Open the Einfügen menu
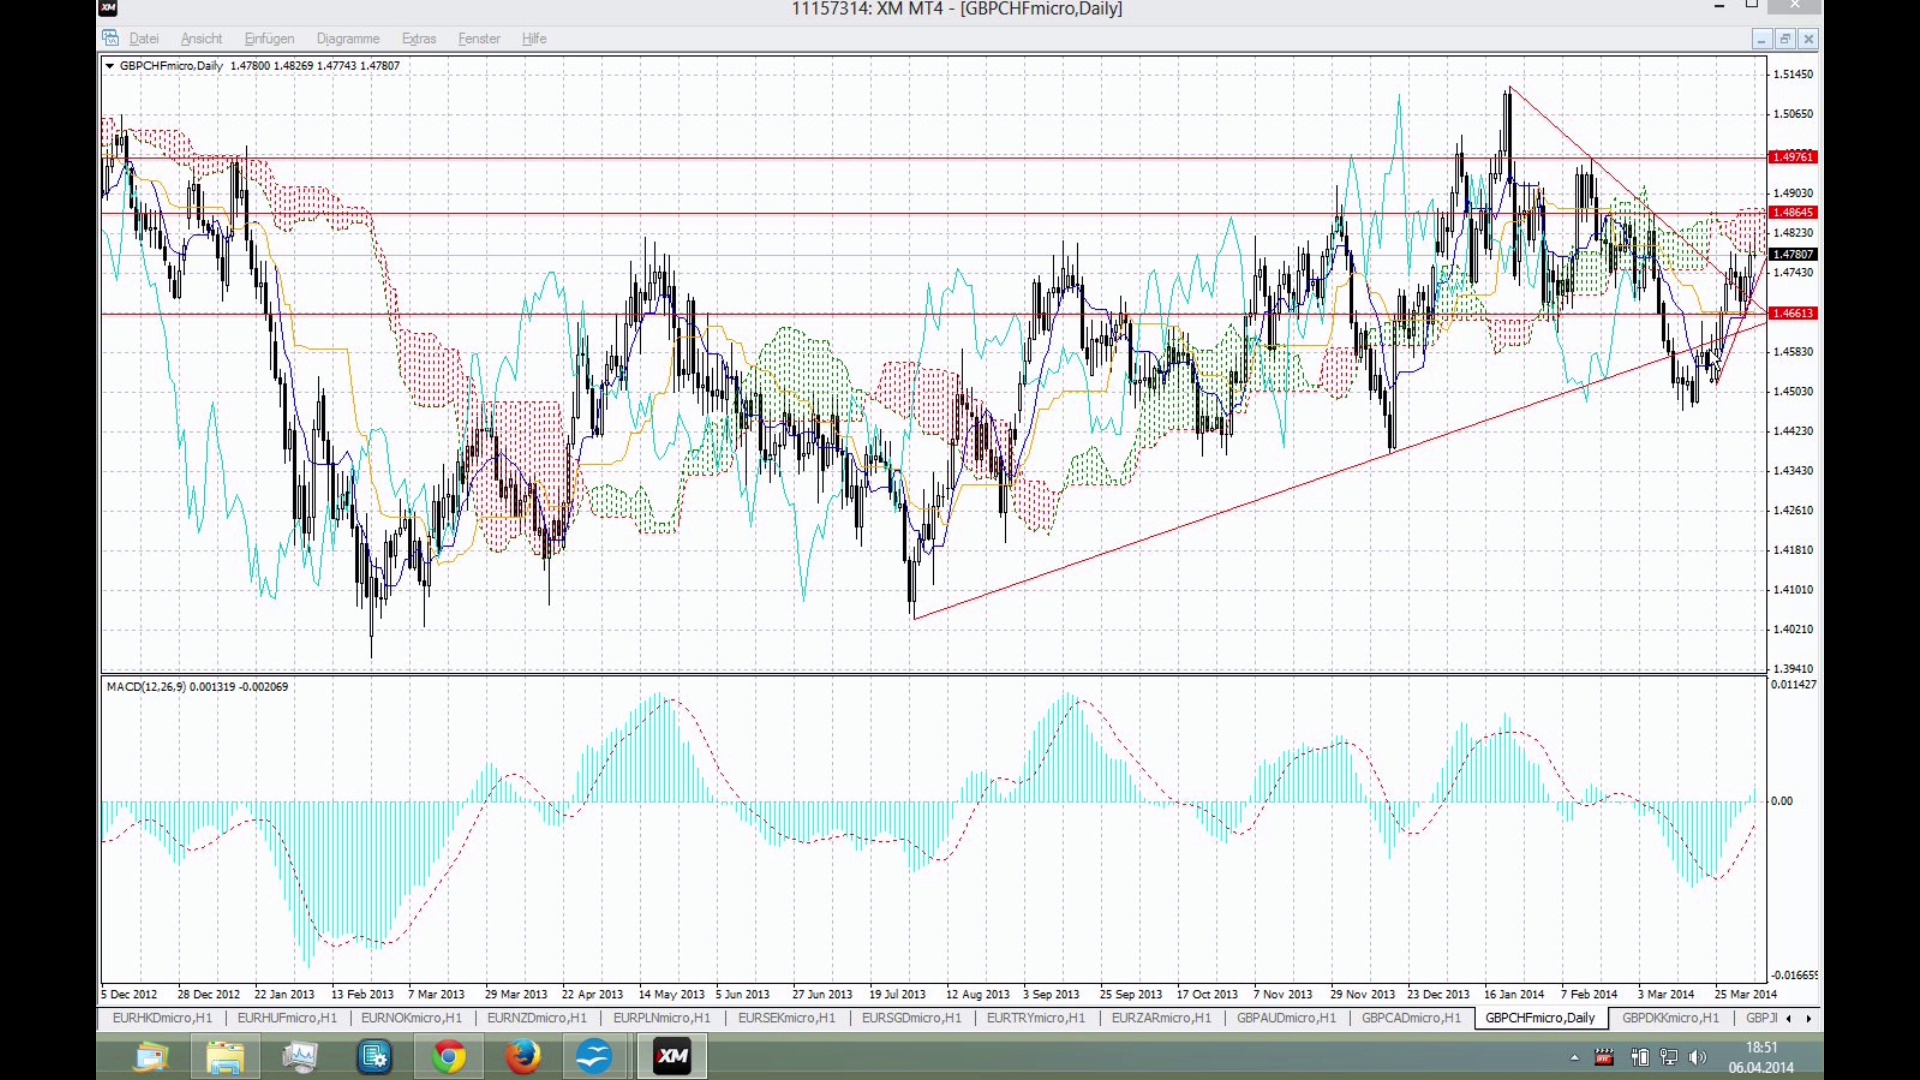Screen dimensions: 1920x1080 pos(269,39)
